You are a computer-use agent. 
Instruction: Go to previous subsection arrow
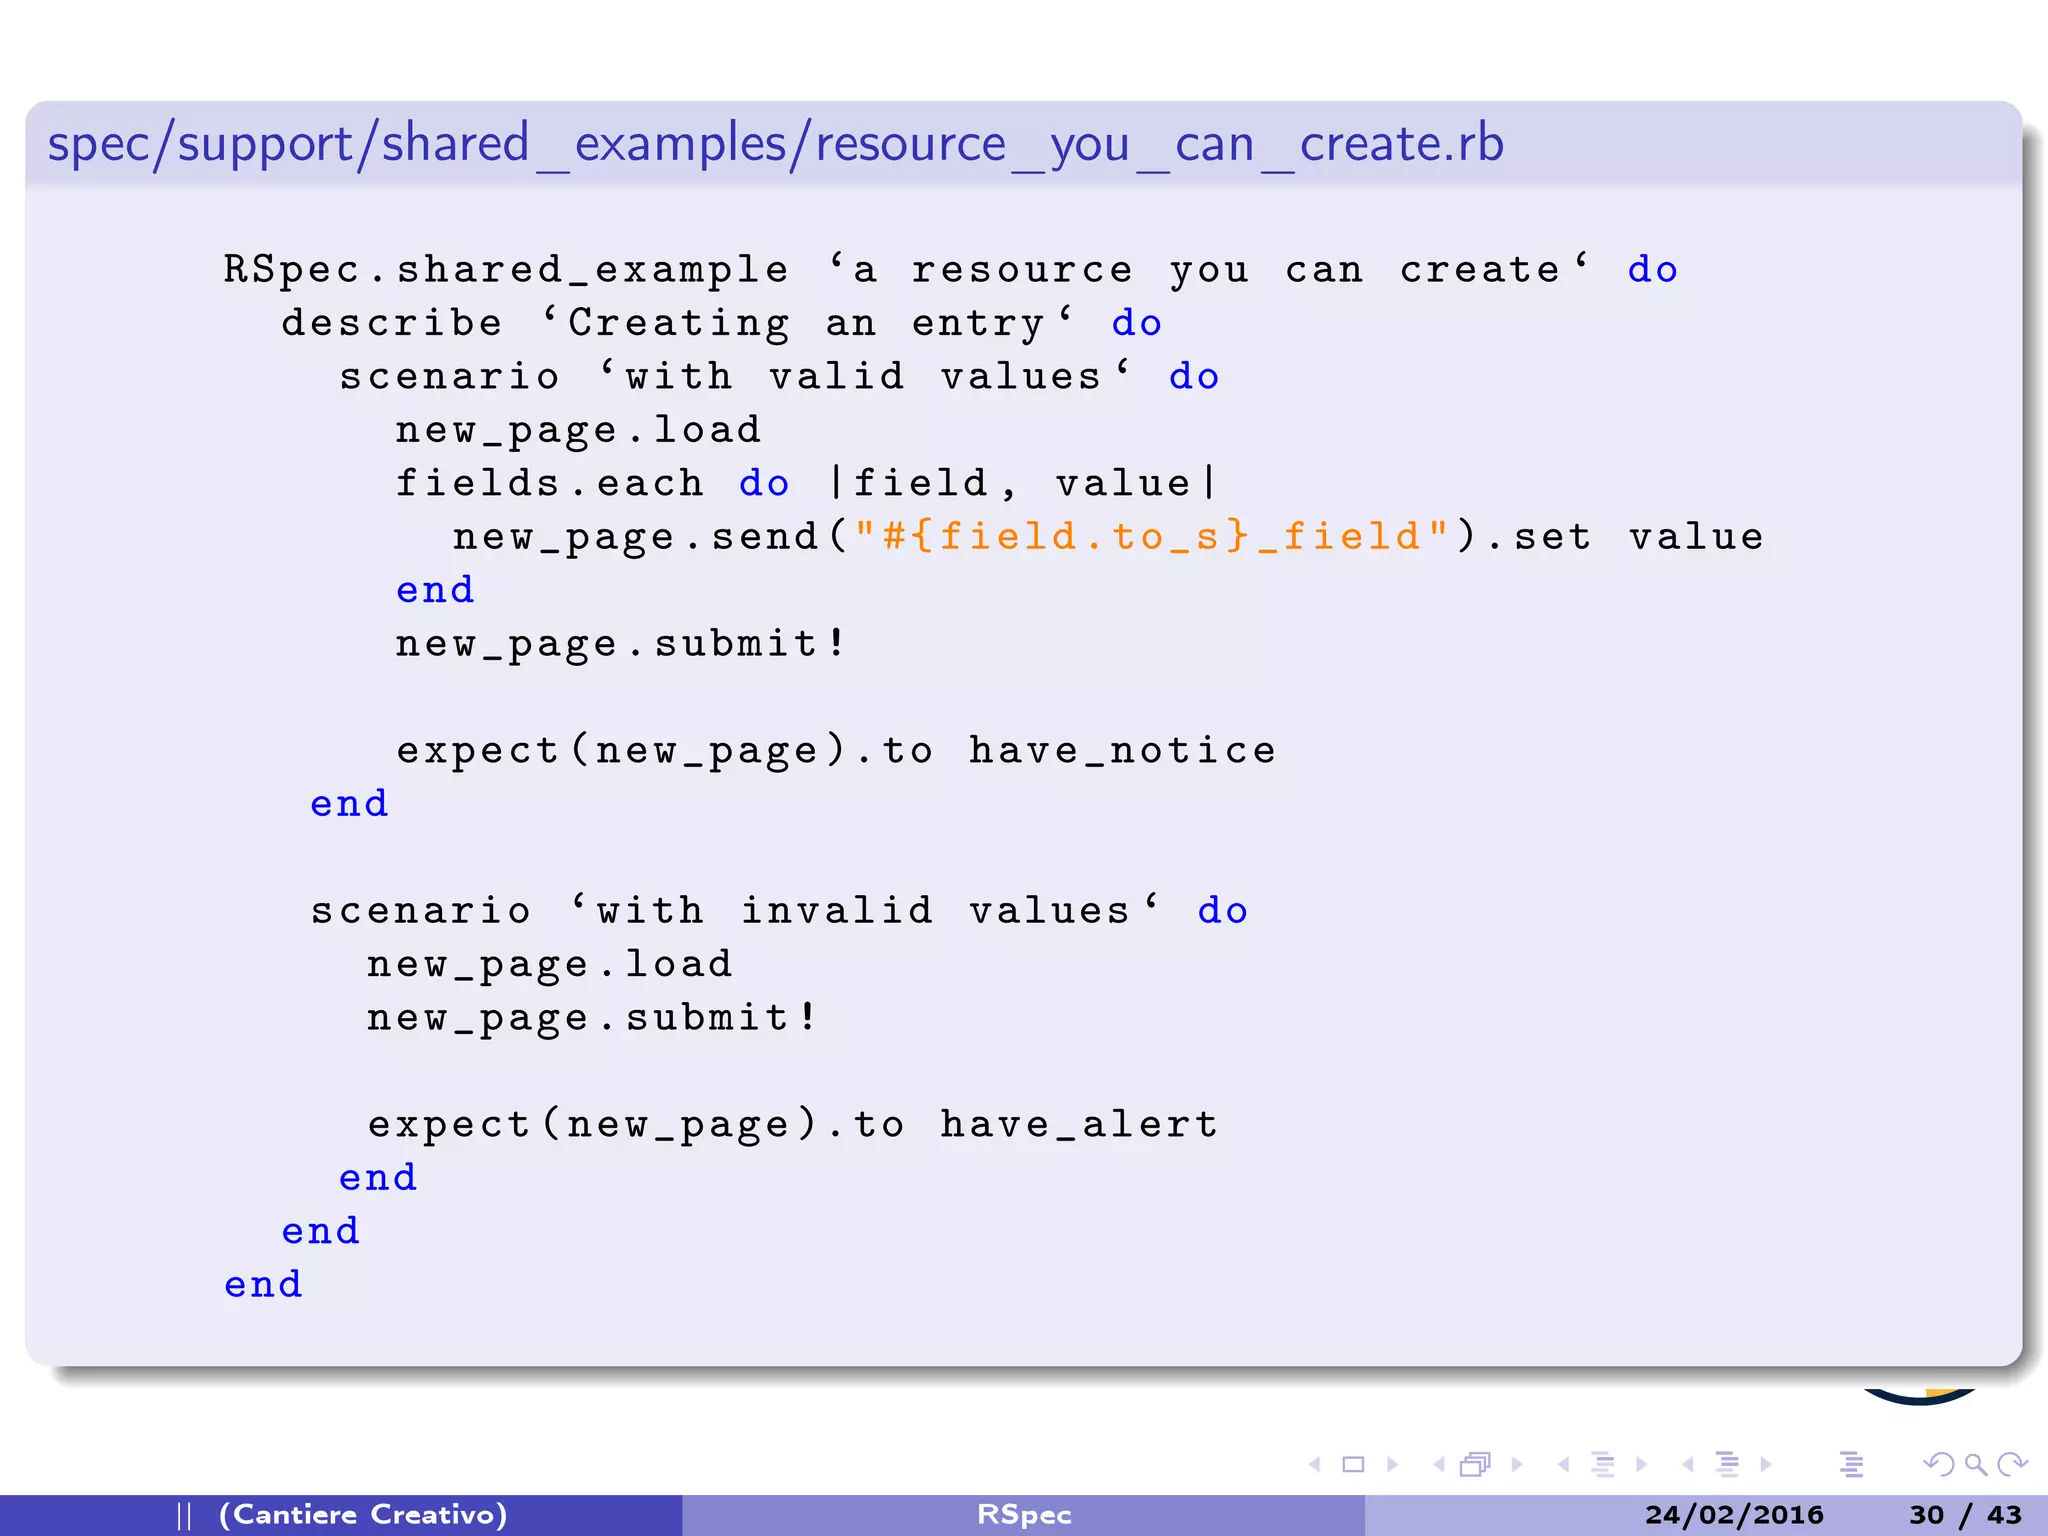(x=1564, y=1464)
